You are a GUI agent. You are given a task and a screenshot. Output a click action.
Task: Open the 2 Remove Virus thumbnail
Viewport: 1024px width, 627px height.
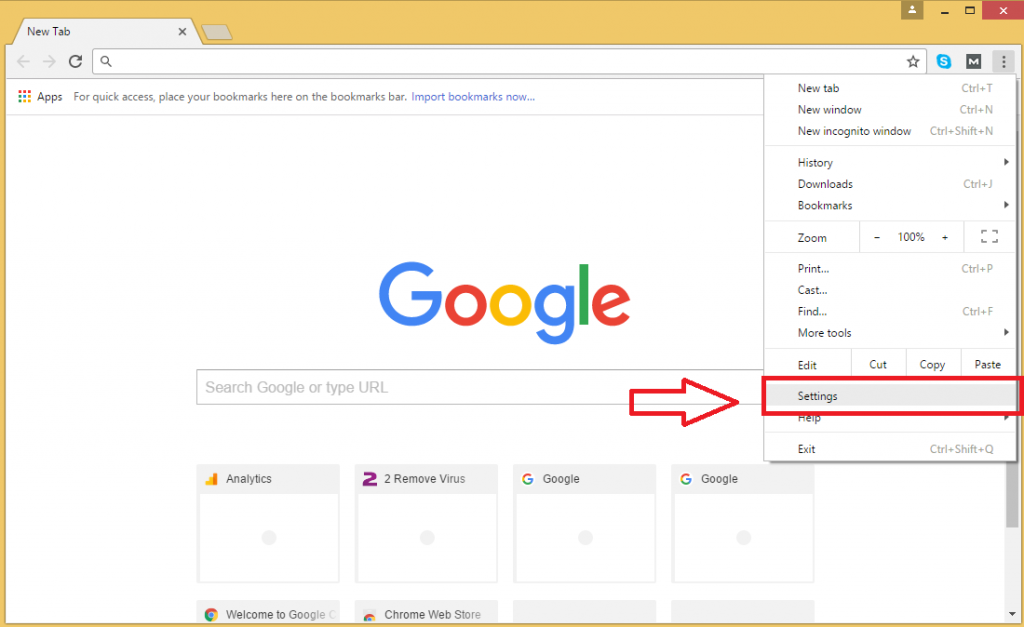[x=426, y=523]
